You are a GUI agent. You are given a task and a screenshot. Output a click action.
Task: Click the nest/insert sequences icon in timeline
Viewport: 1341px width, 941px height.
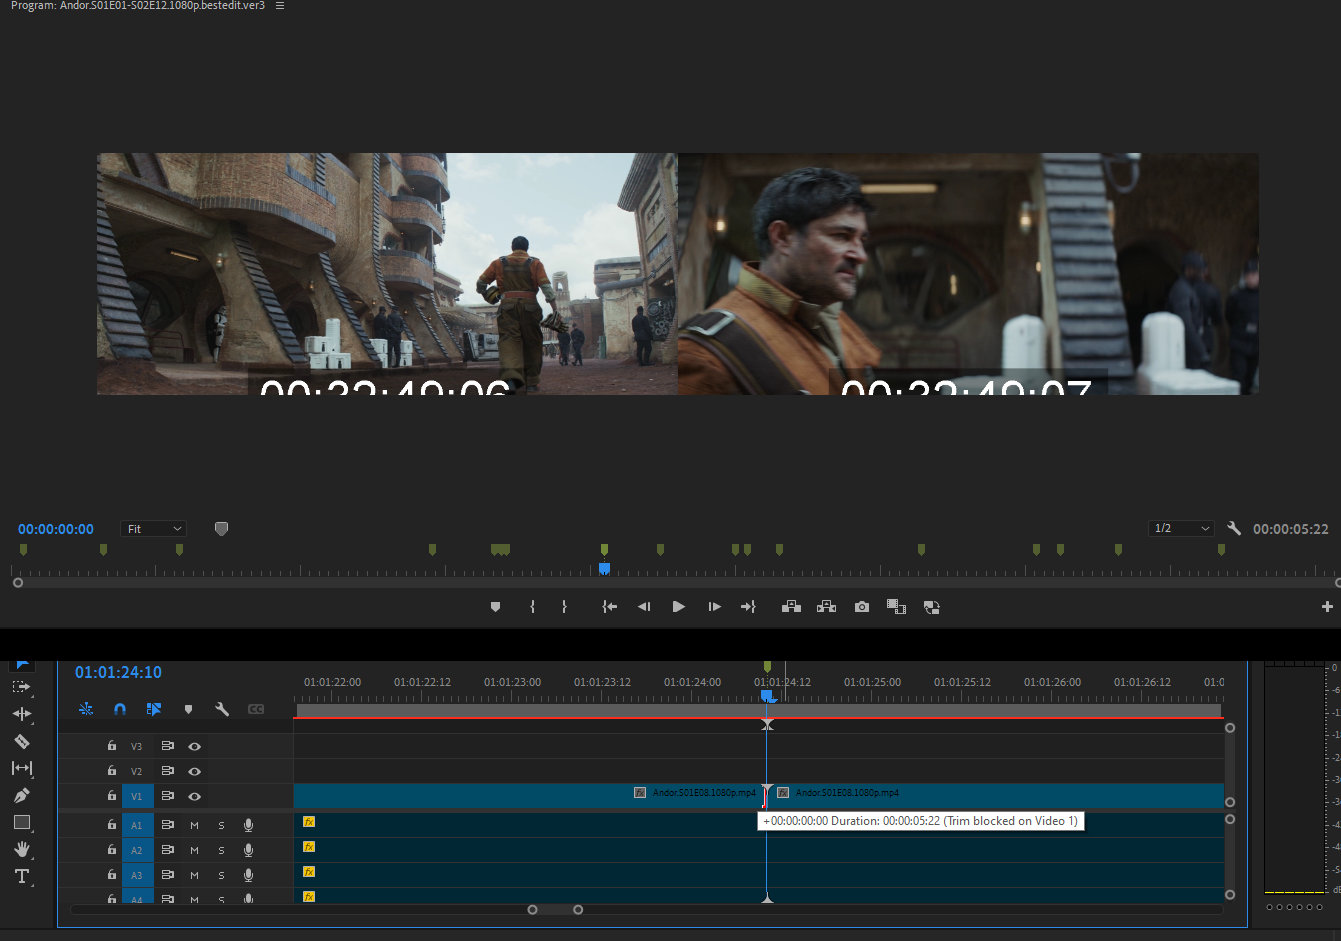86,709
